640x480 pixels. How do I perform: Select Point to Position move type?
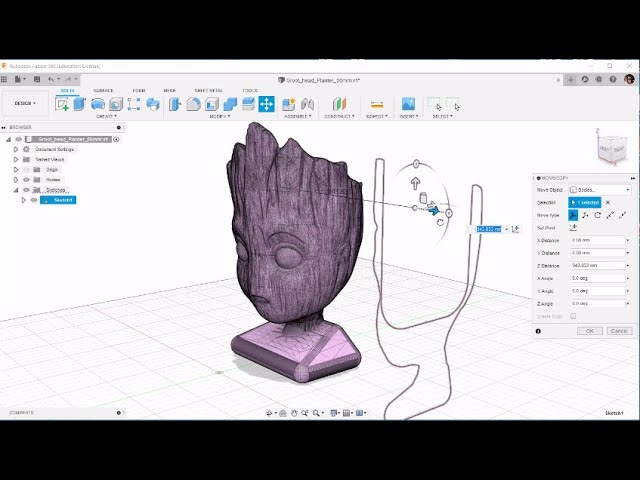(622, 215)
